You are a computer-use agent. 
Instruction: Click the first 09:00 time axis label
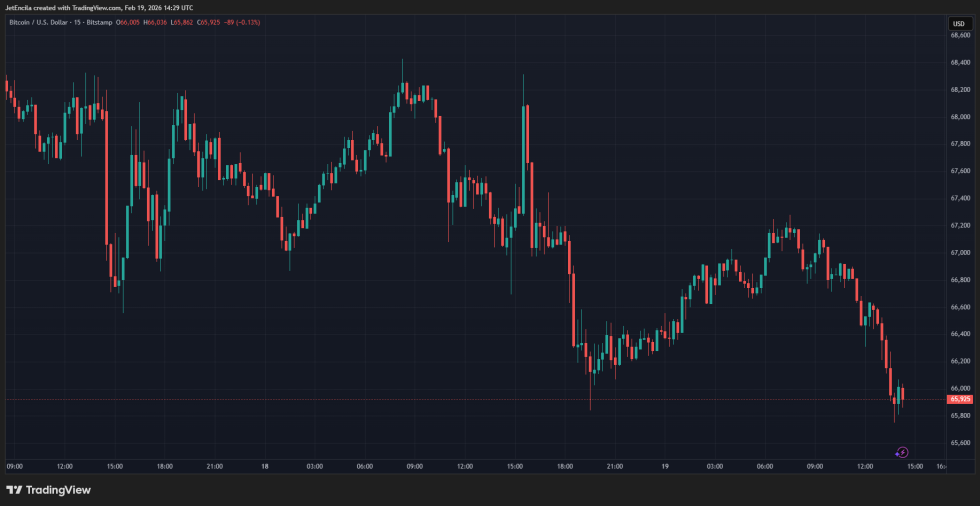click(x=14, y=466)
